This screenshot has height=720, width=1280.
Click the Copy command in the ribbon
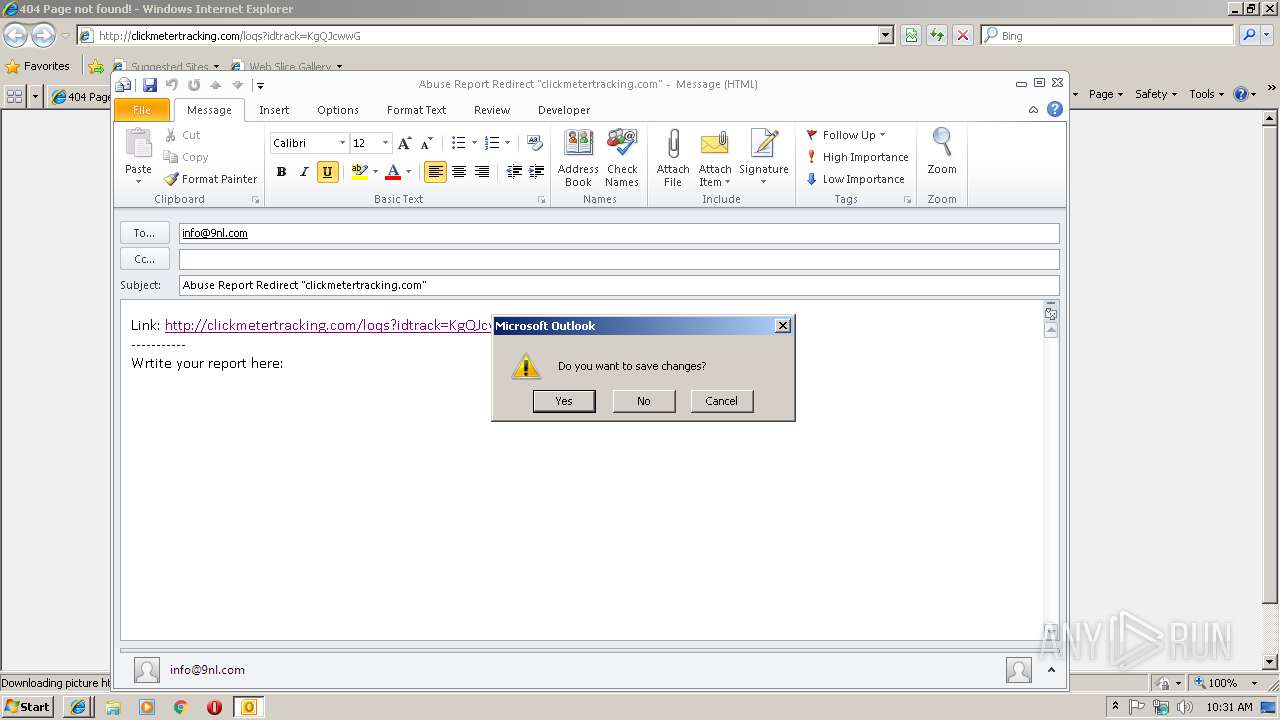coord(186,157)
